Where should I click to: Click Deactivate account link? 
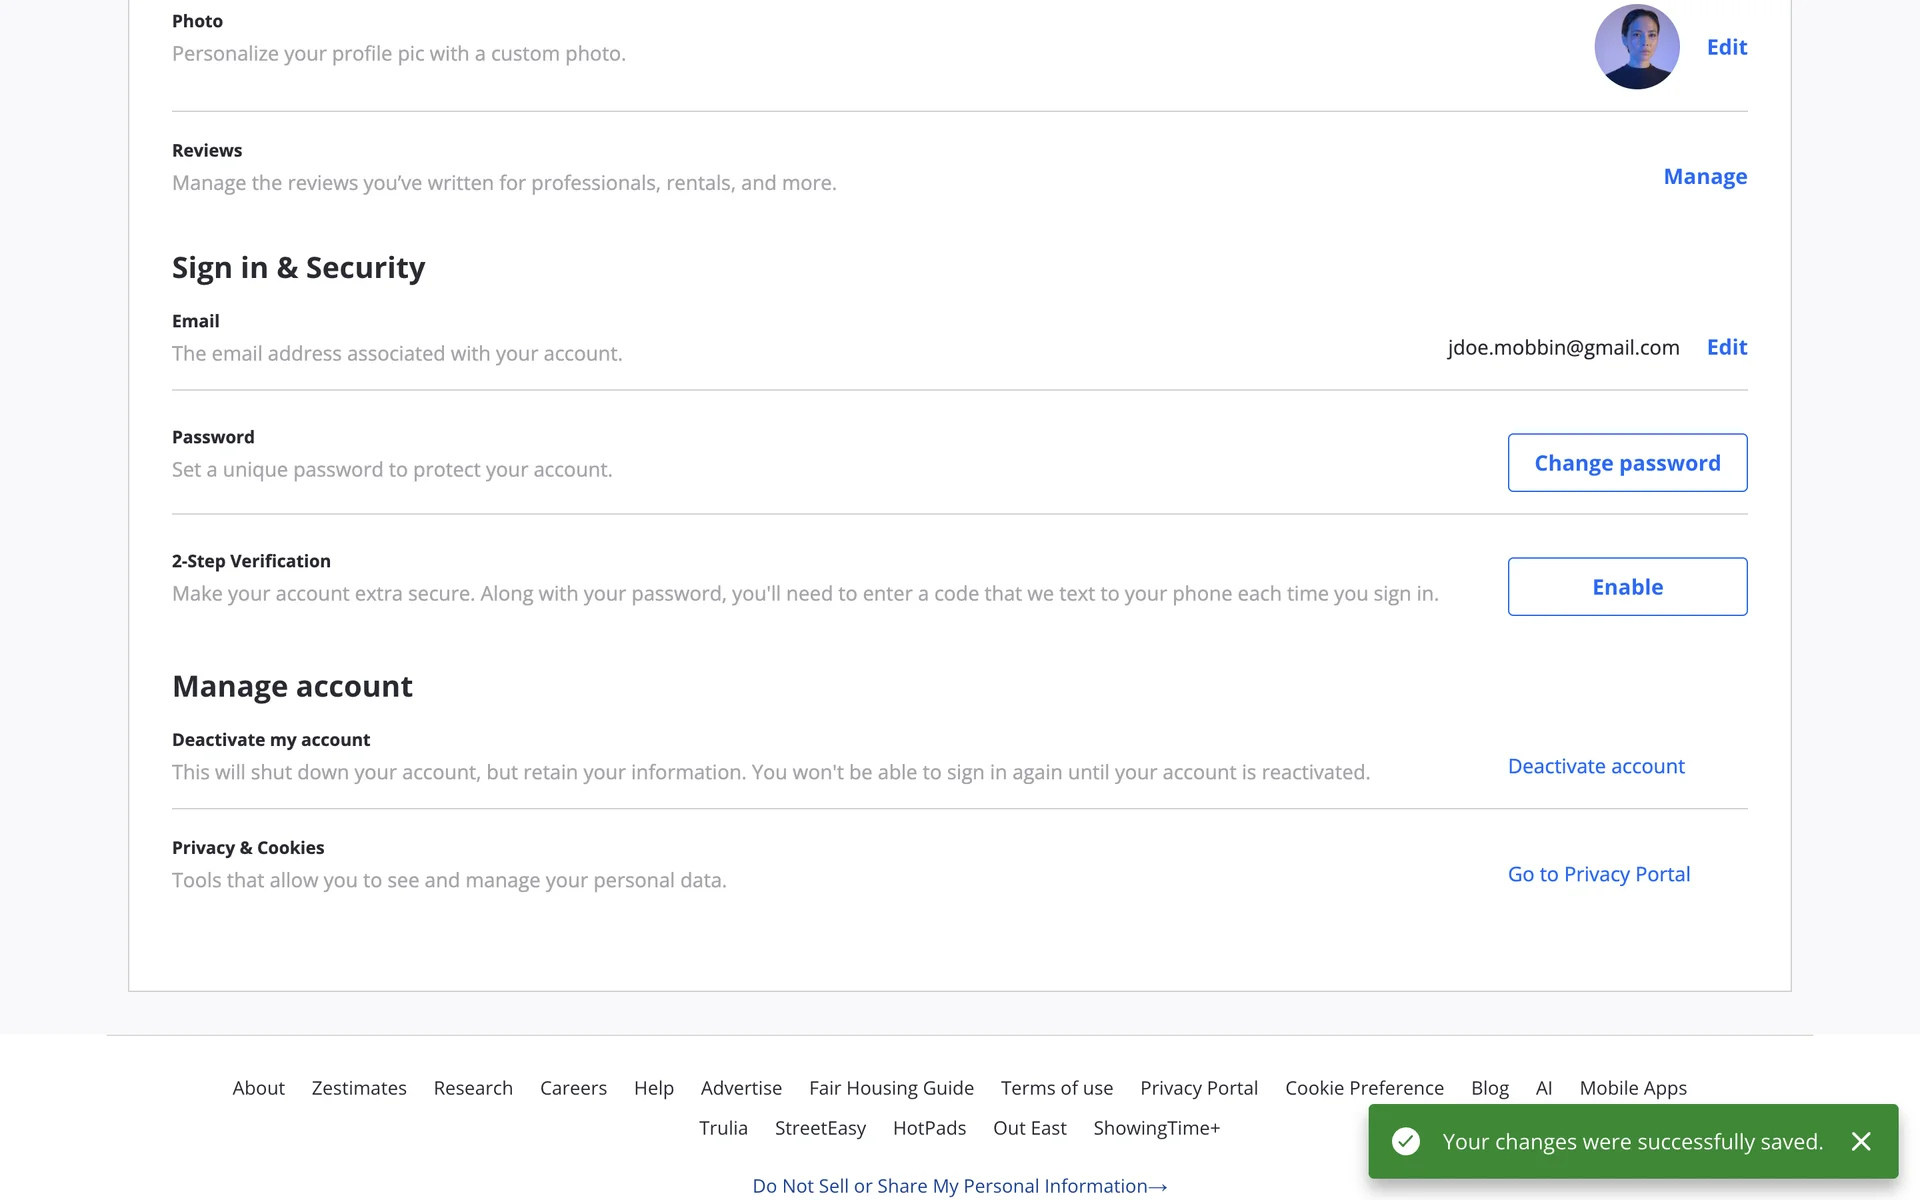pyautogui.click(x=1596, y=766)
